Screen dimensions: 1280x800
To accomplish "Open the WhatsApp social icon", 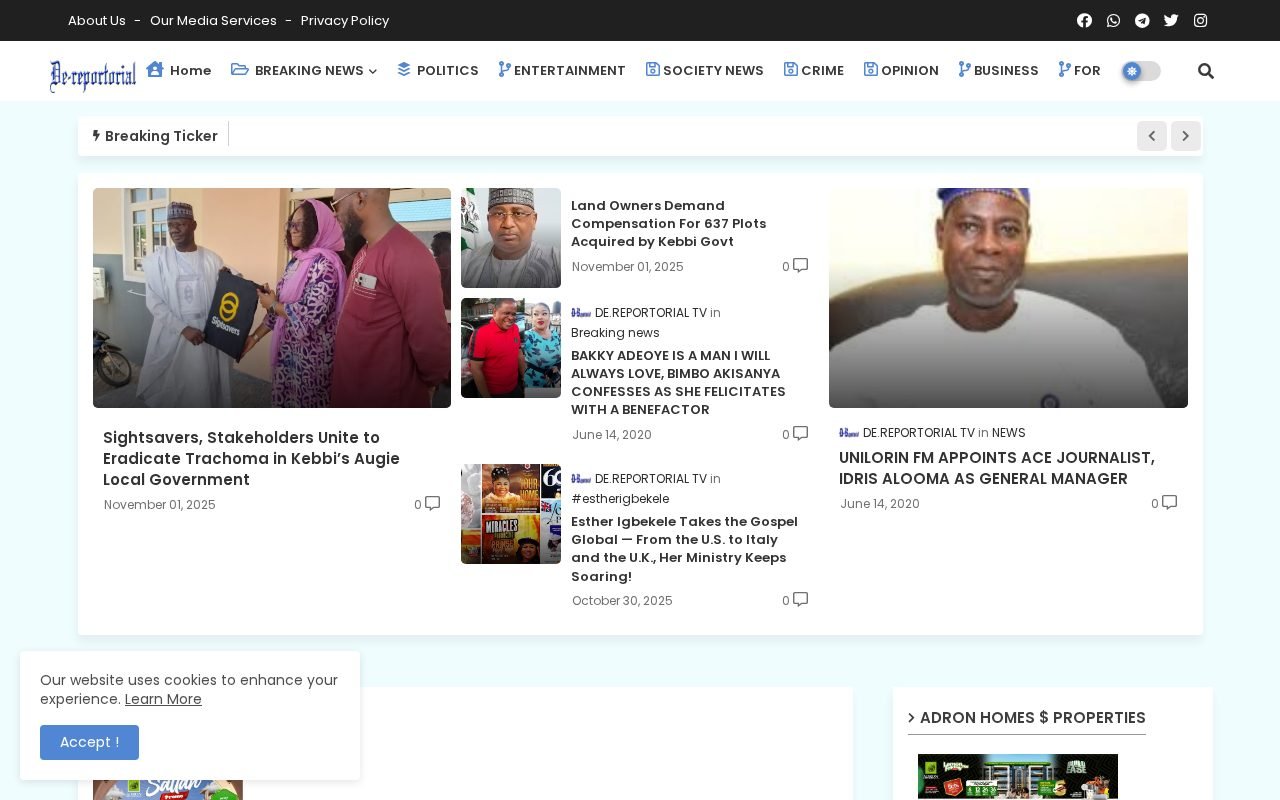I will click(x=1113, y=20).
